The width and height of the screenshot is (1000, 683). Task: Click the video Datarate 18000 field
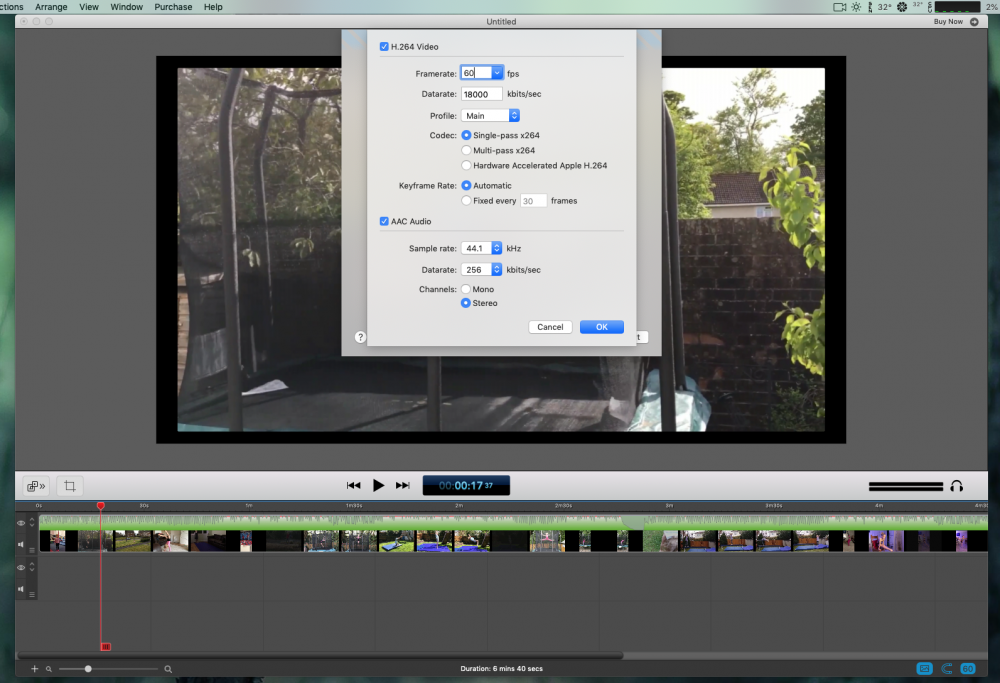coord(482,94)
